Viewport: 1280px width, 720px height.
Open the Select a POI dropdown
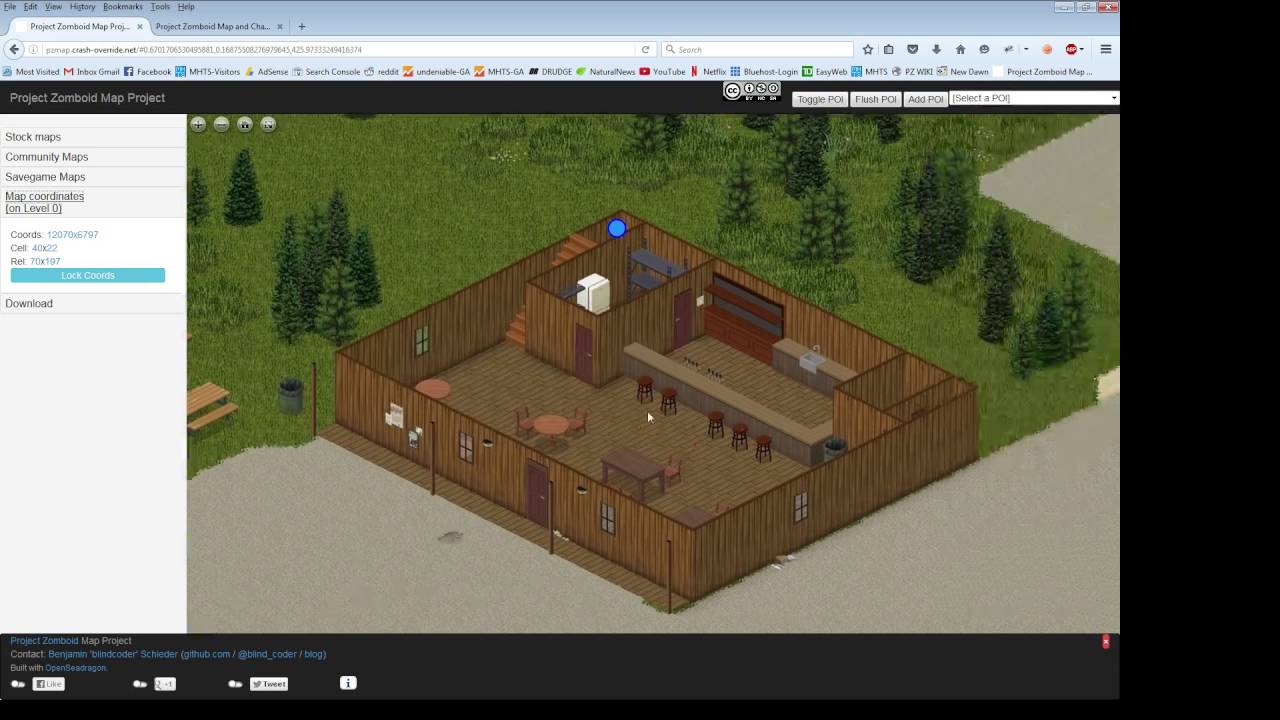click(x=1034, y=98)
